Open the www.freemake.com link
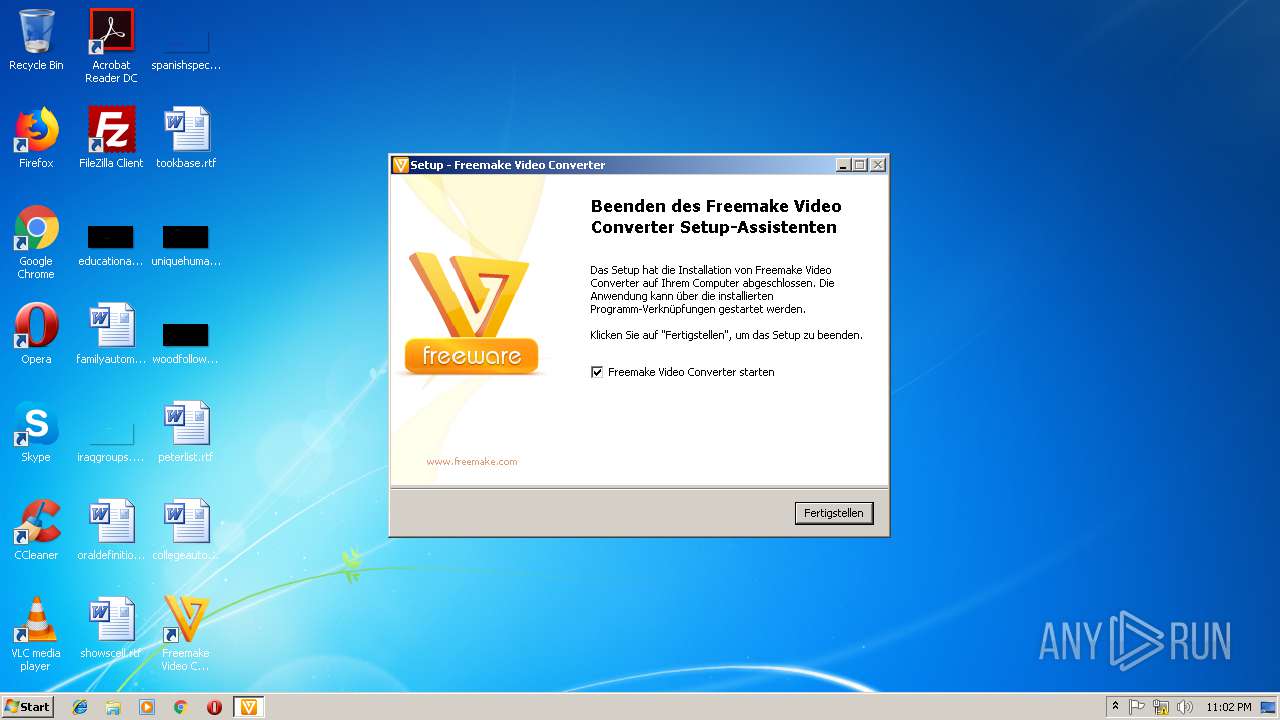The image size is (1280, 720). tap(472, 461)
